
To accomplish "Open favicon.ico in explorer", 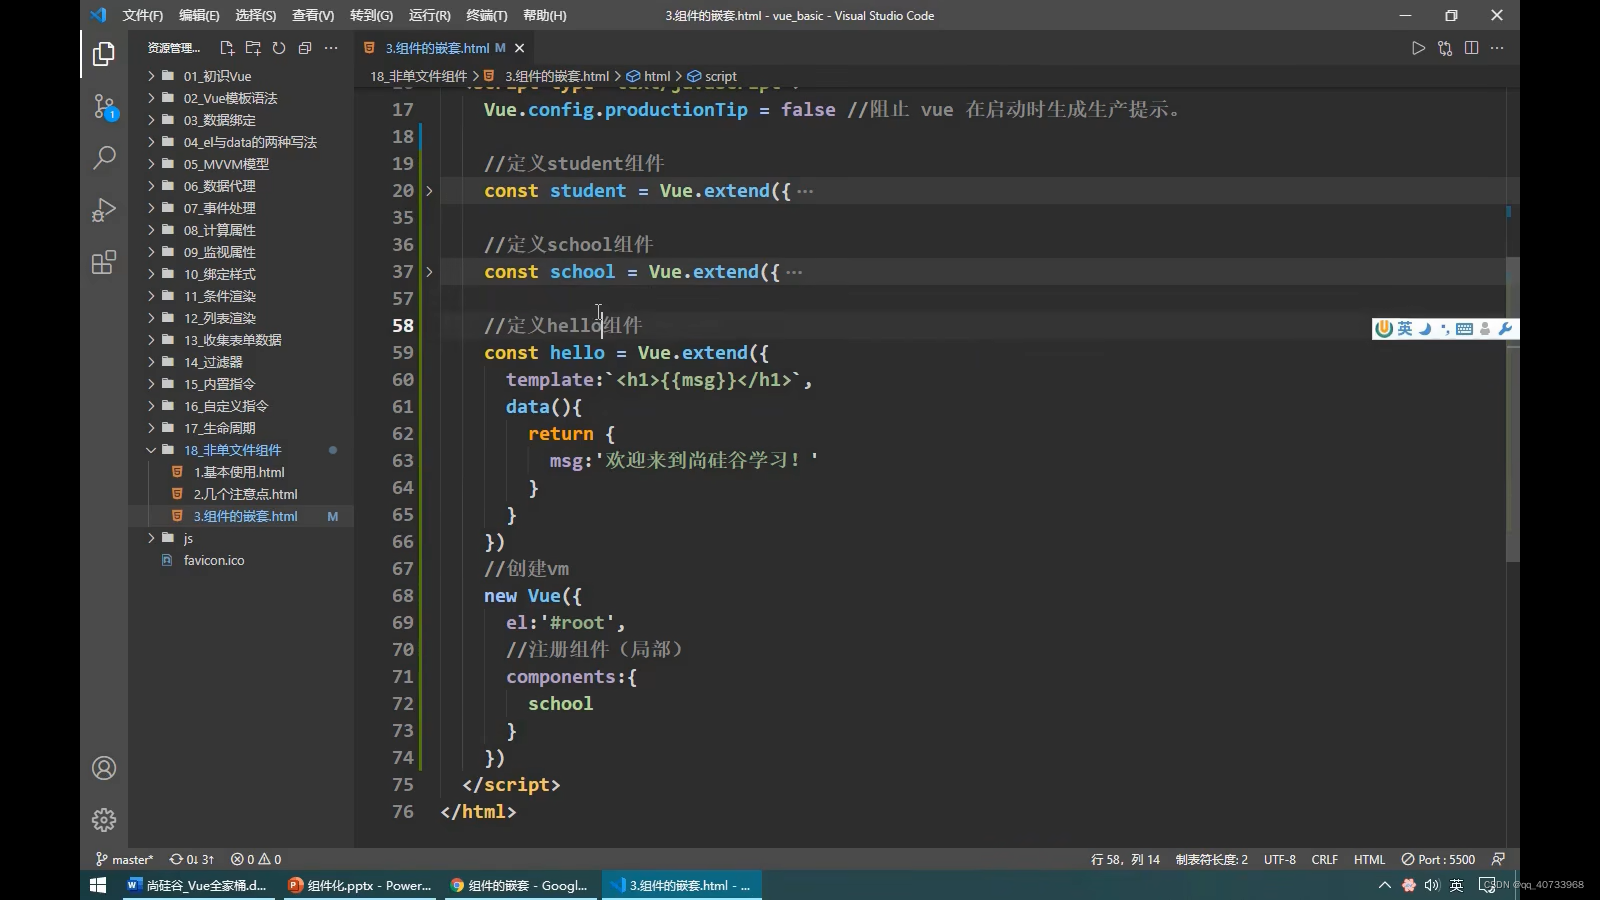I will 241,560.
